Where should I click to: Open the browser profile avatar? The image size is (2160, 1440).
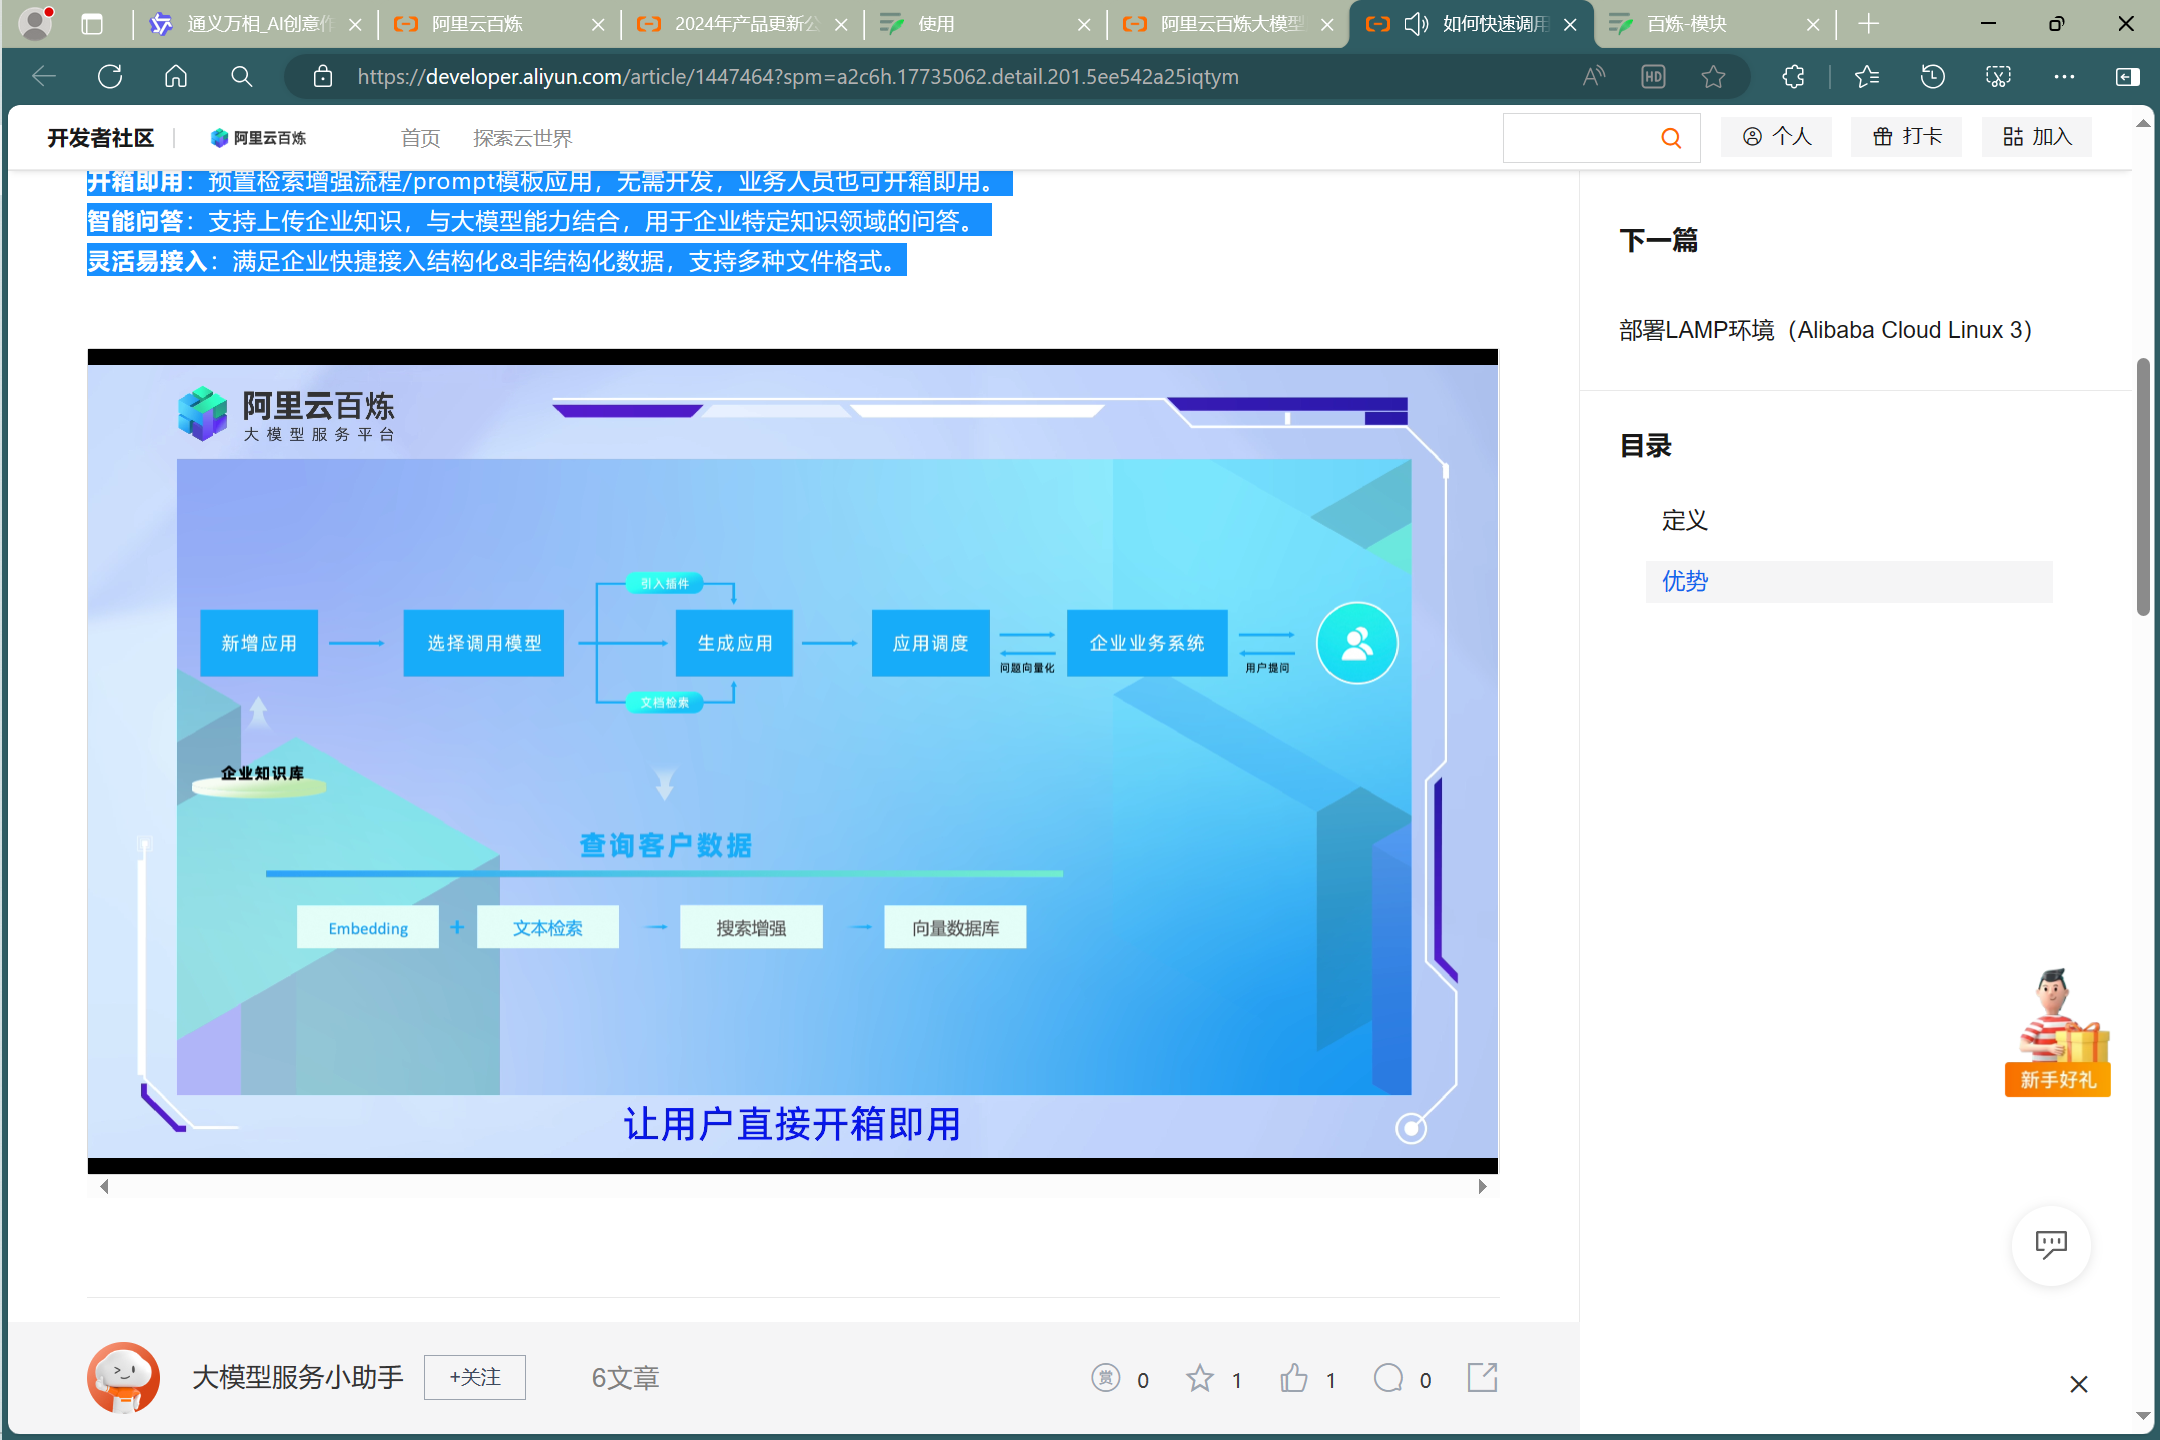pos(36,23)
